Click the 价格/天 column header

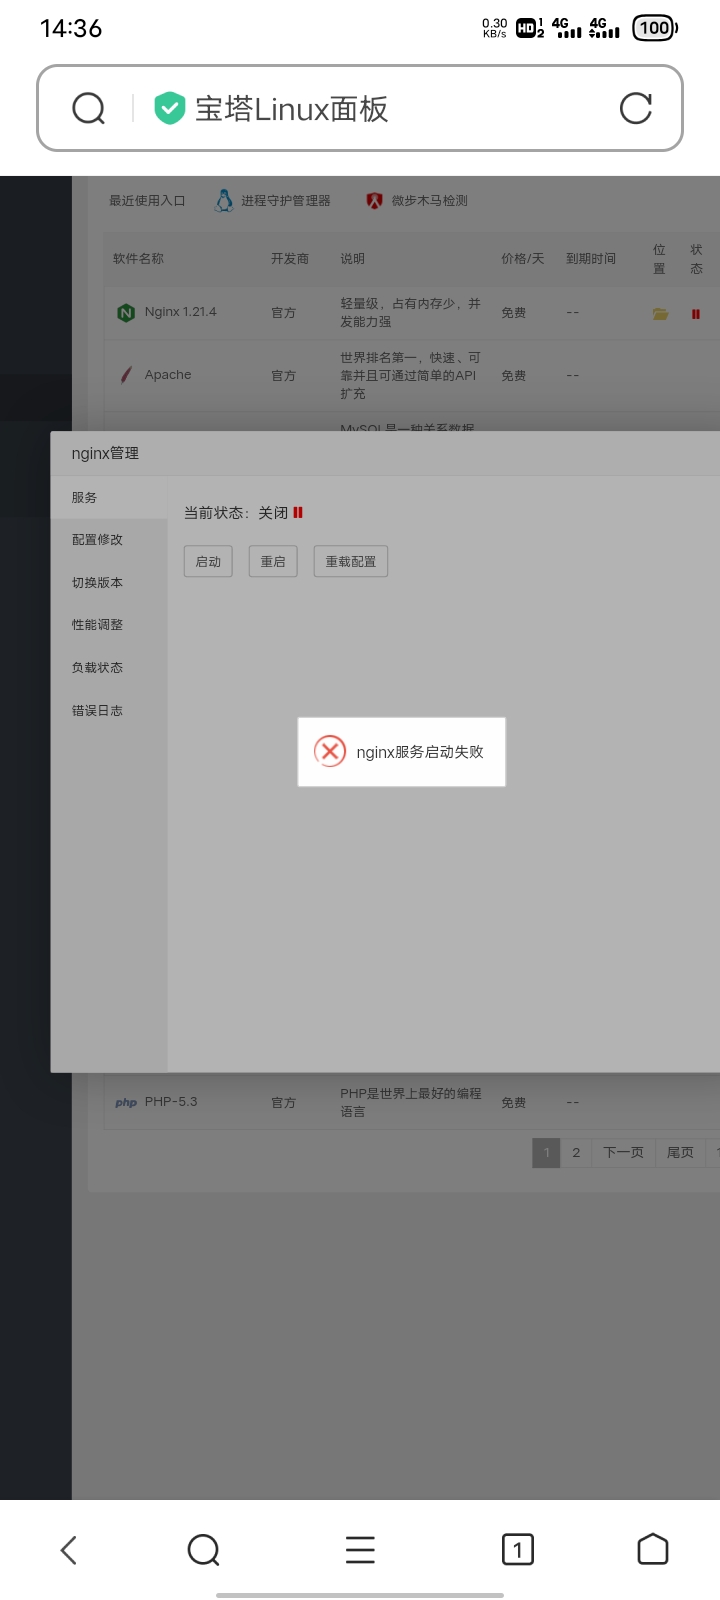pos(523,259)
